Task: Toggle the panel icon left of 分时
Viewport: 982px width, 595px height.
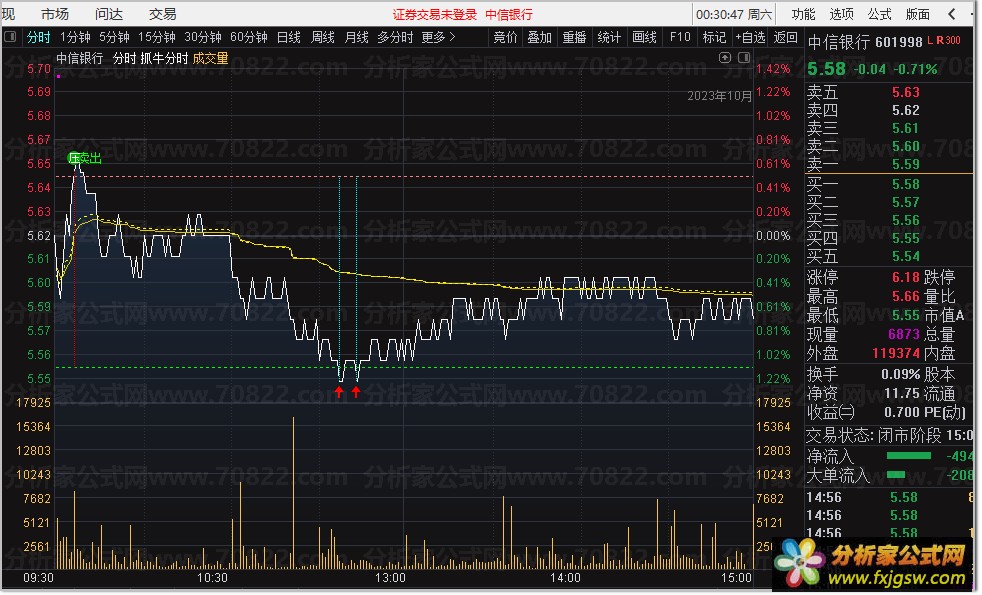Action: (x=10, y=37)
